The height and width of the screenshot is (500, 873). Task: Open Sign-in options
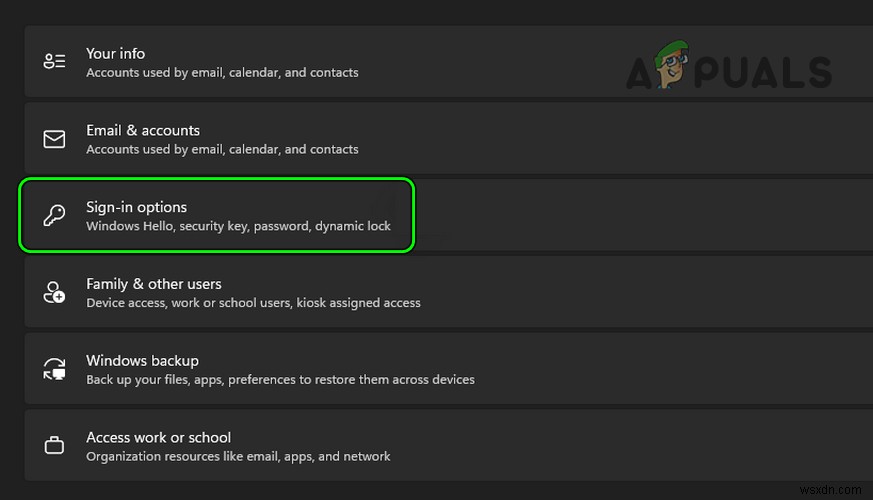[136, 207]
